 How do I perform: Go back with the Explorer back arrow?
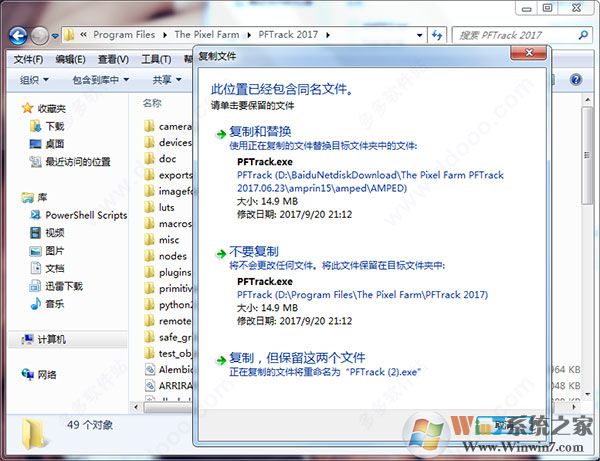coord(18,36)
